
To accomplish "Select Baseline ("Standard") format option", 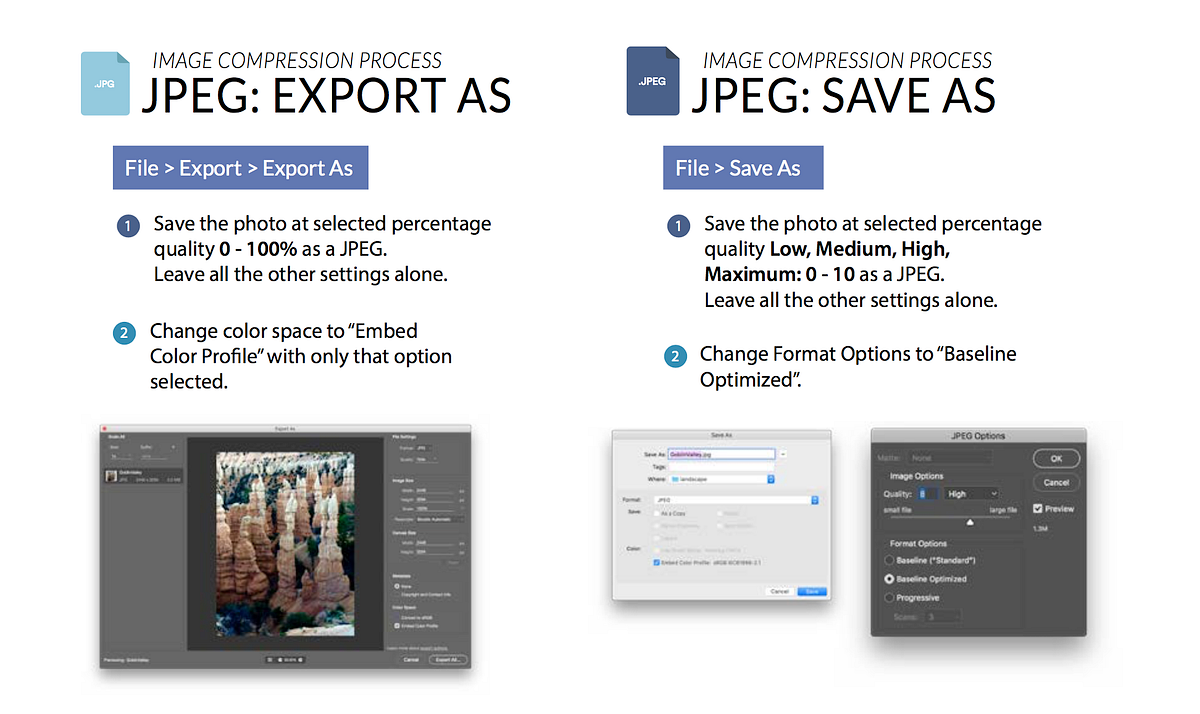I will 889,560.
